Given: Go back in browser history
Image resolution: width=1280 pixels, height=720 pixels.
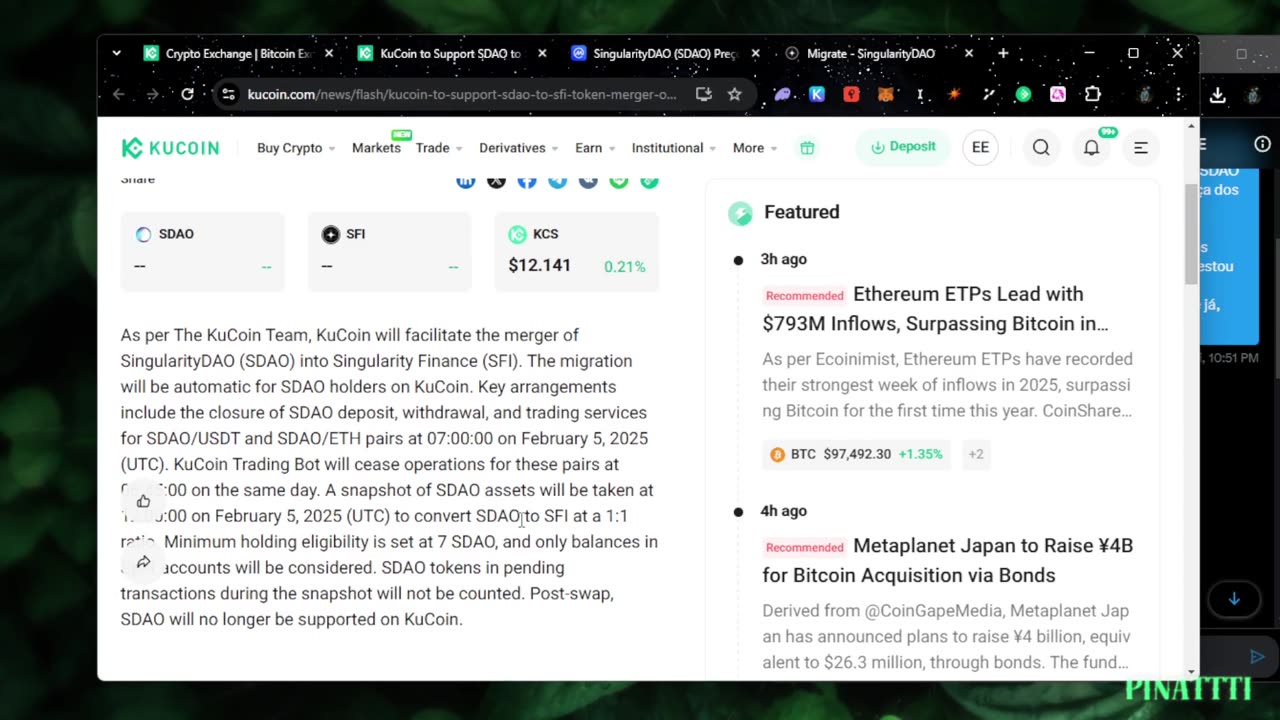Looking at the screenshot, I should (x=119, y=94).
